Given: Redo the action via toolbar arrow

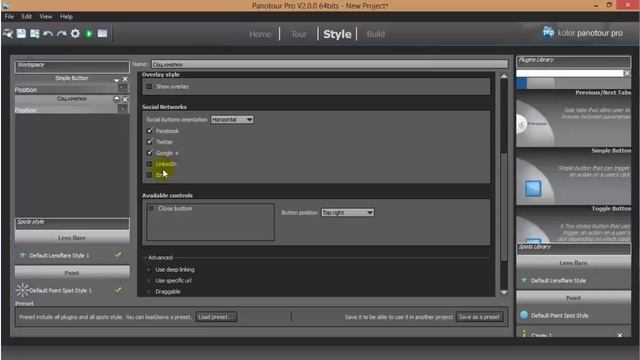Looking at the screenshot, I should tap(62, 33).
